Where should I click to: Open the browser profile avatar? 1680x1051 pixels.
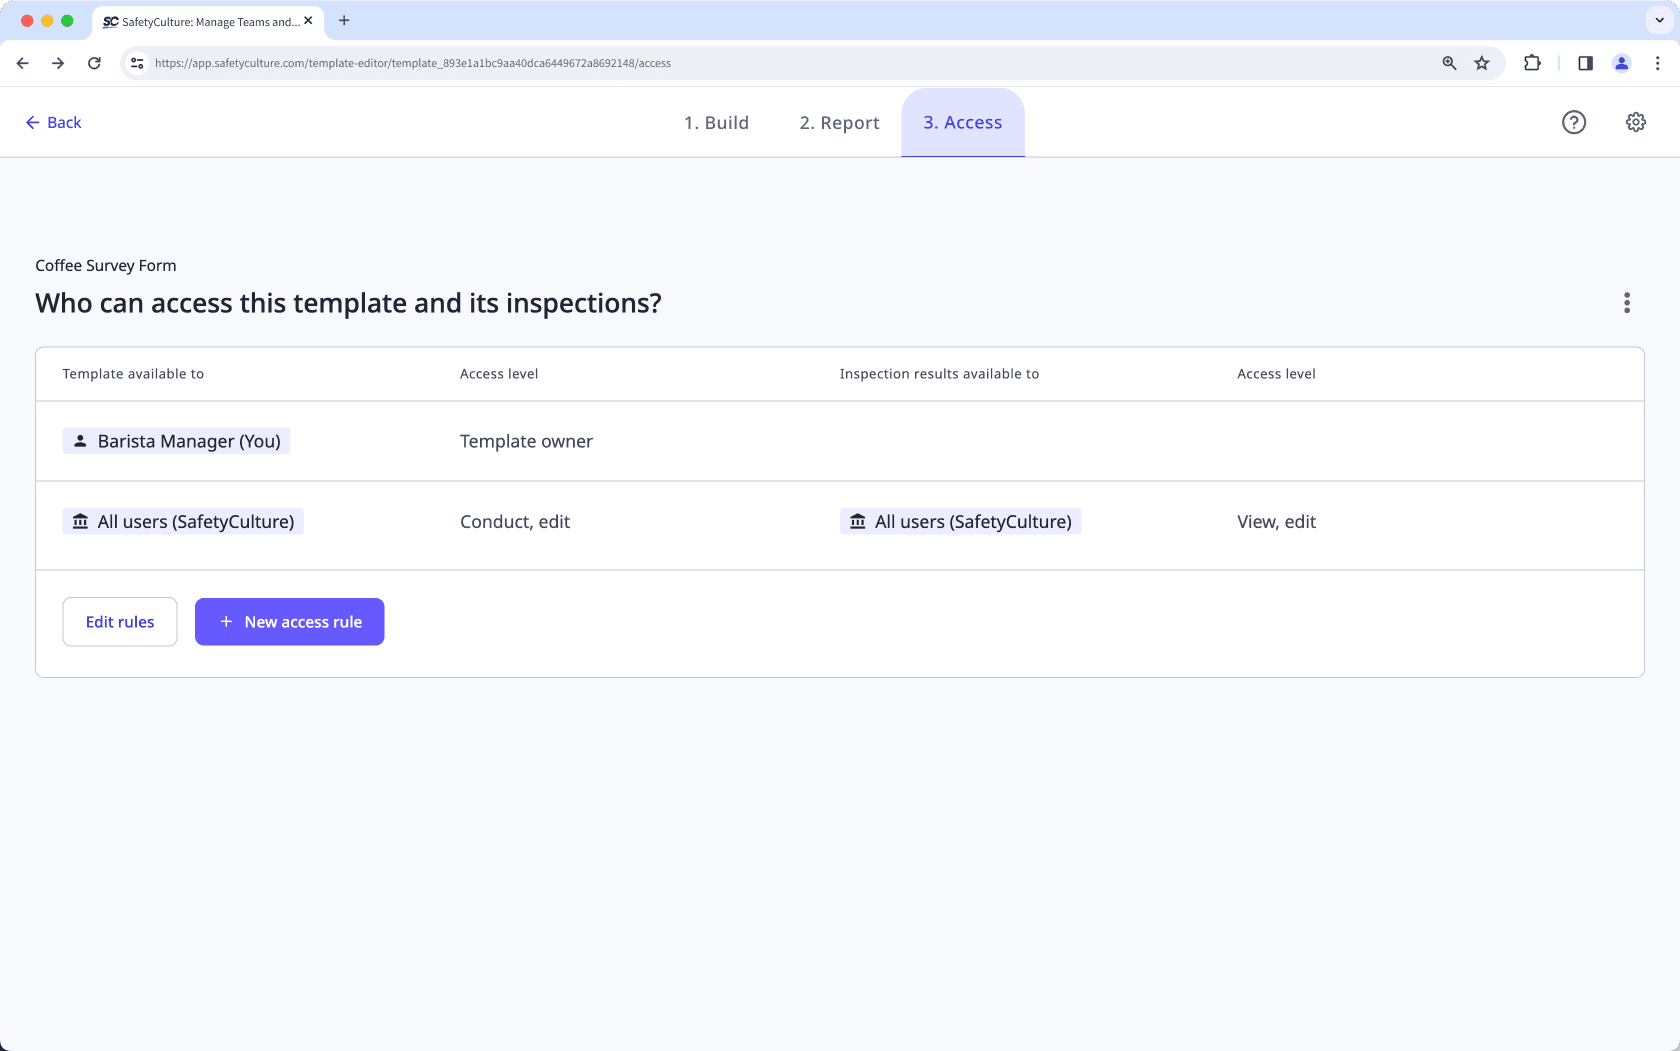click(x=1622, y=62)
